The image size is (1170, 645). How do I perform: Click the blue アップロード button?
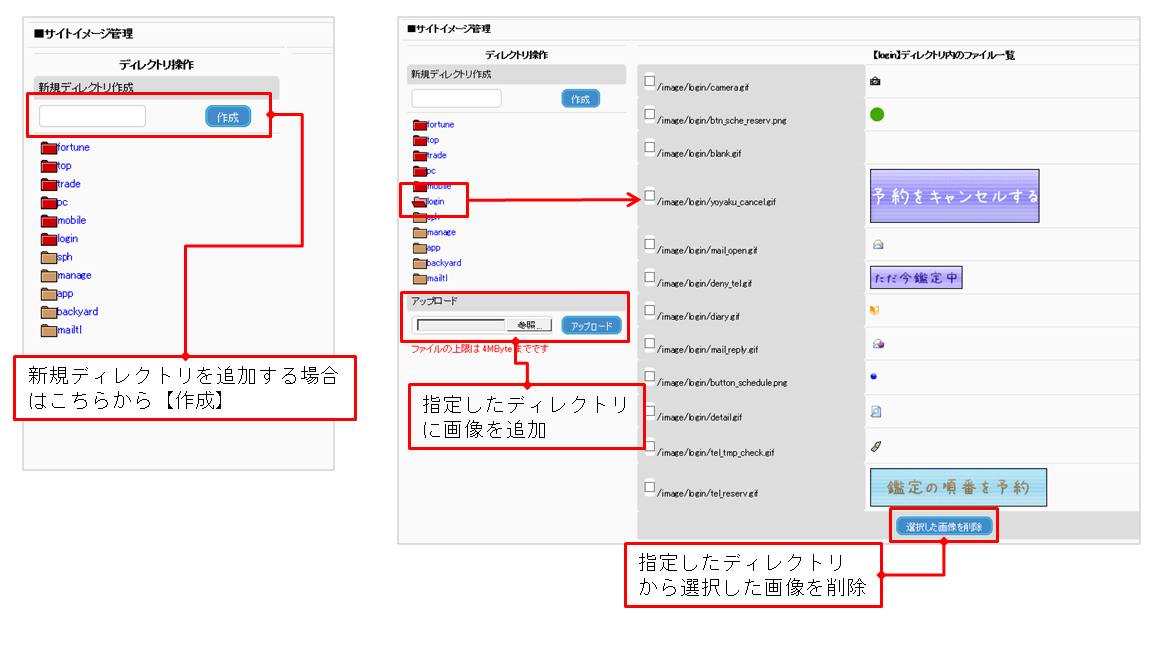pos(591,326)
